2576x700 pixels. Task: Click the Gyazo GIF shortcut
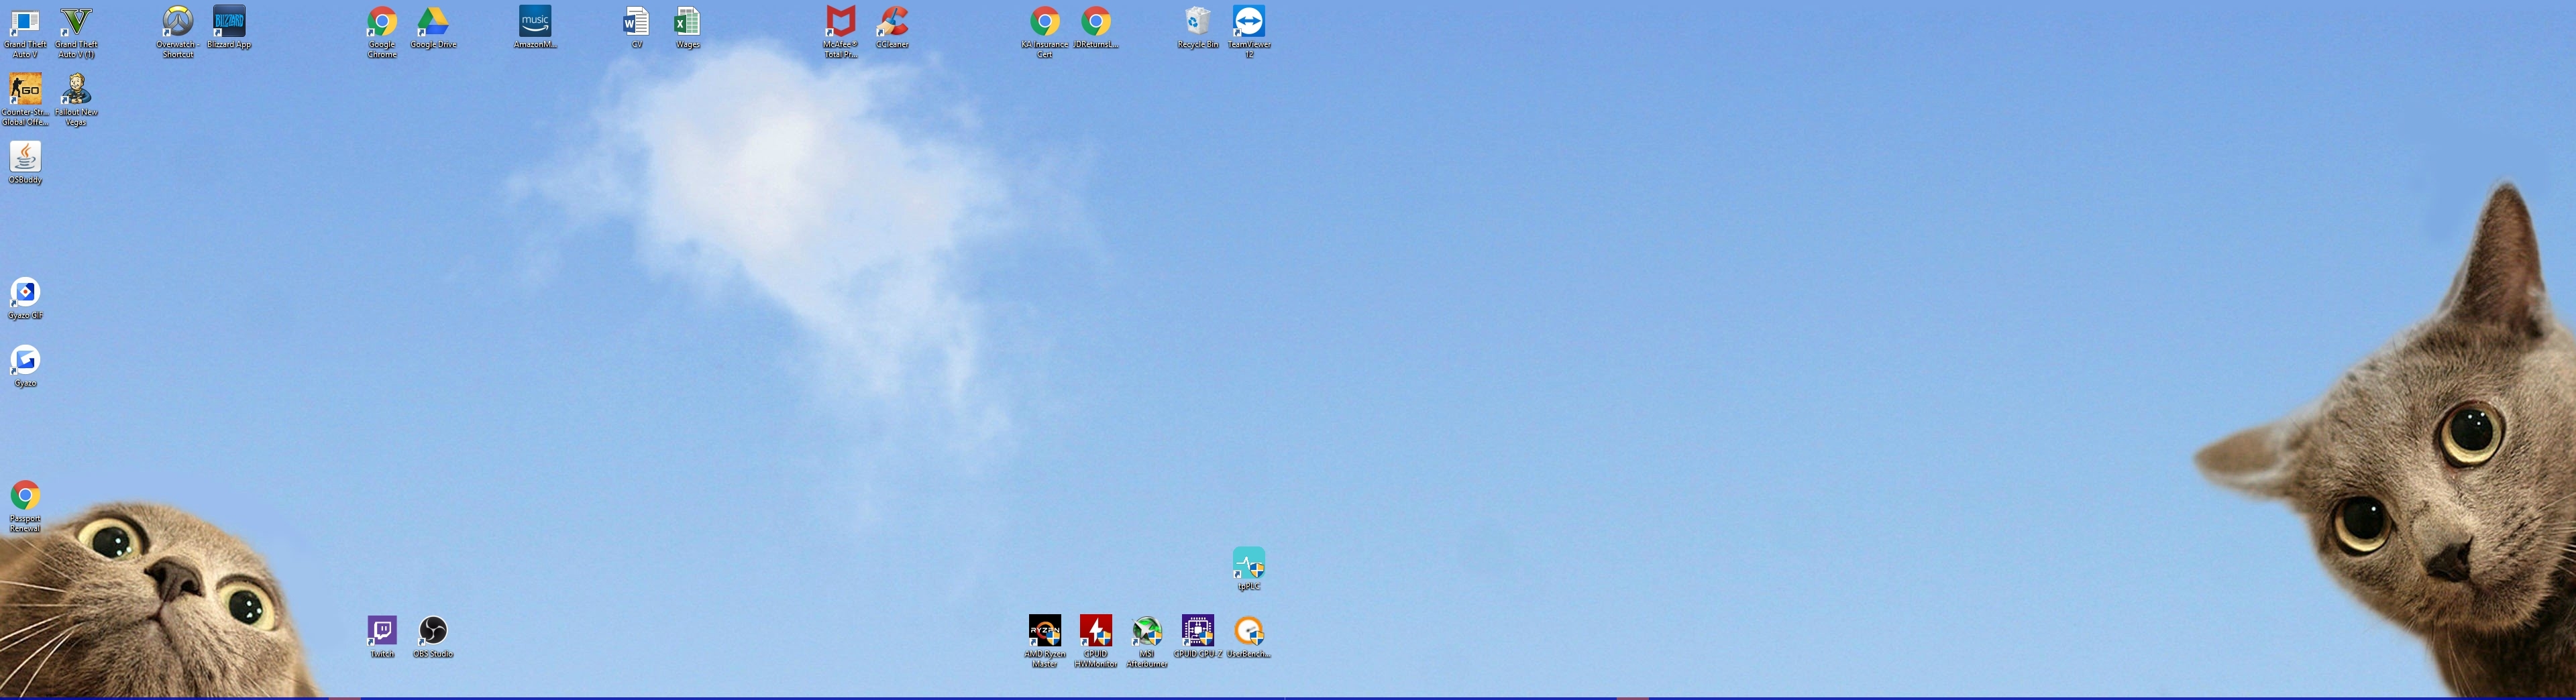click(25, 299)
